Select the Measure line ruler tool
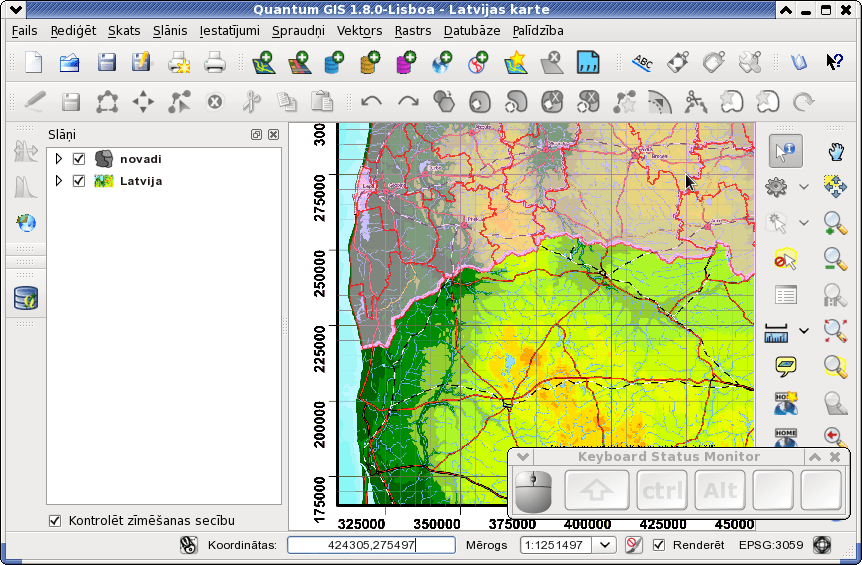Screen dimensions: 862x565 point(776,332)
